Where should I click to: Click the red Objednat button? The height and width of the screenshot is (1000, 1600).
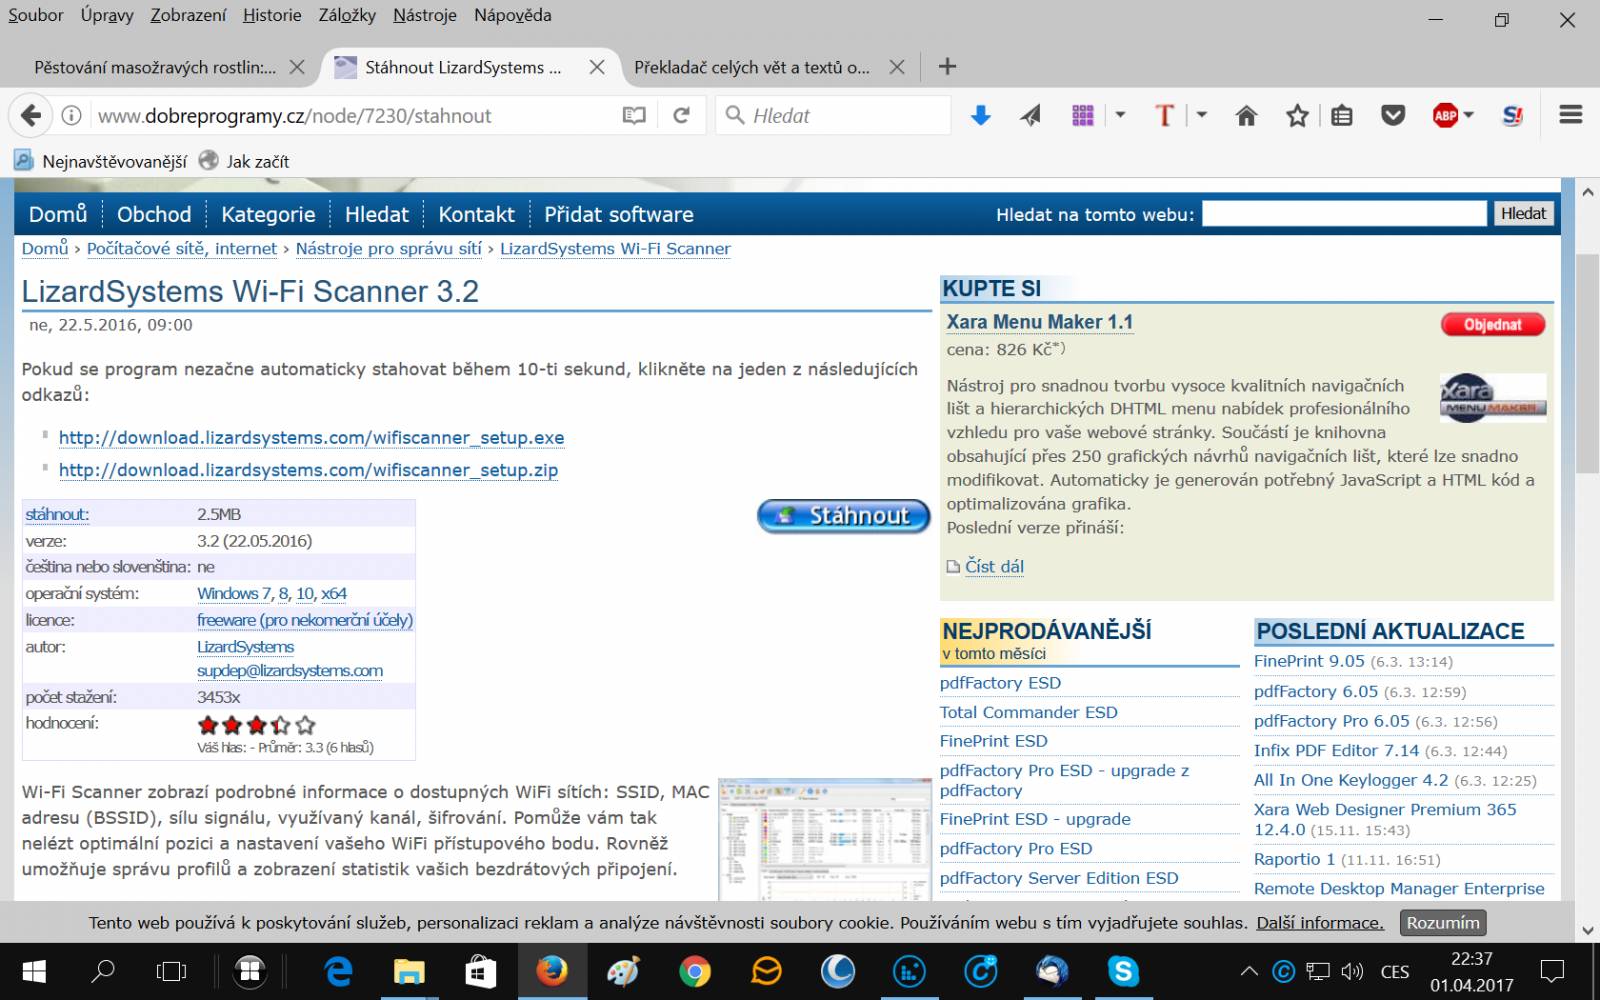1493,324
